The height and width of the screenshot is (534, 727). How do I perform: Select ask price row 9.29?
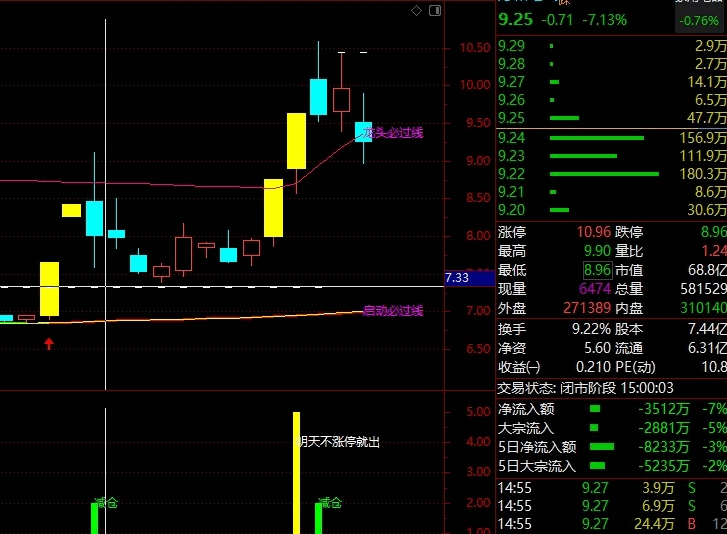pos(612,46)
